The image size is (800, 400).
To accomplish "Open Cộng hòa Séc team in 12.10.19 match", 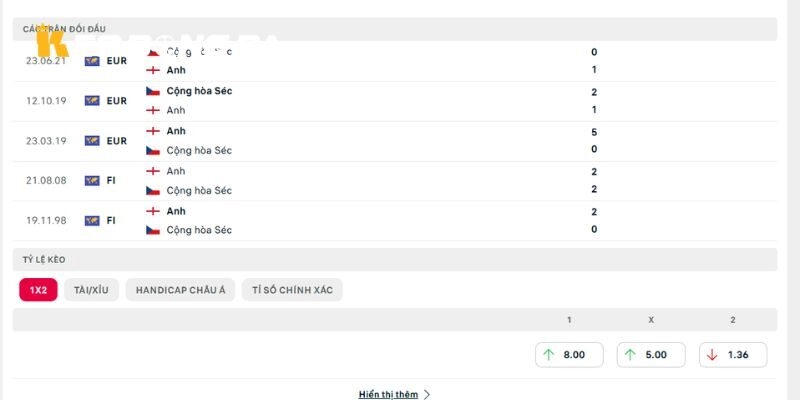I will point(199,91).
